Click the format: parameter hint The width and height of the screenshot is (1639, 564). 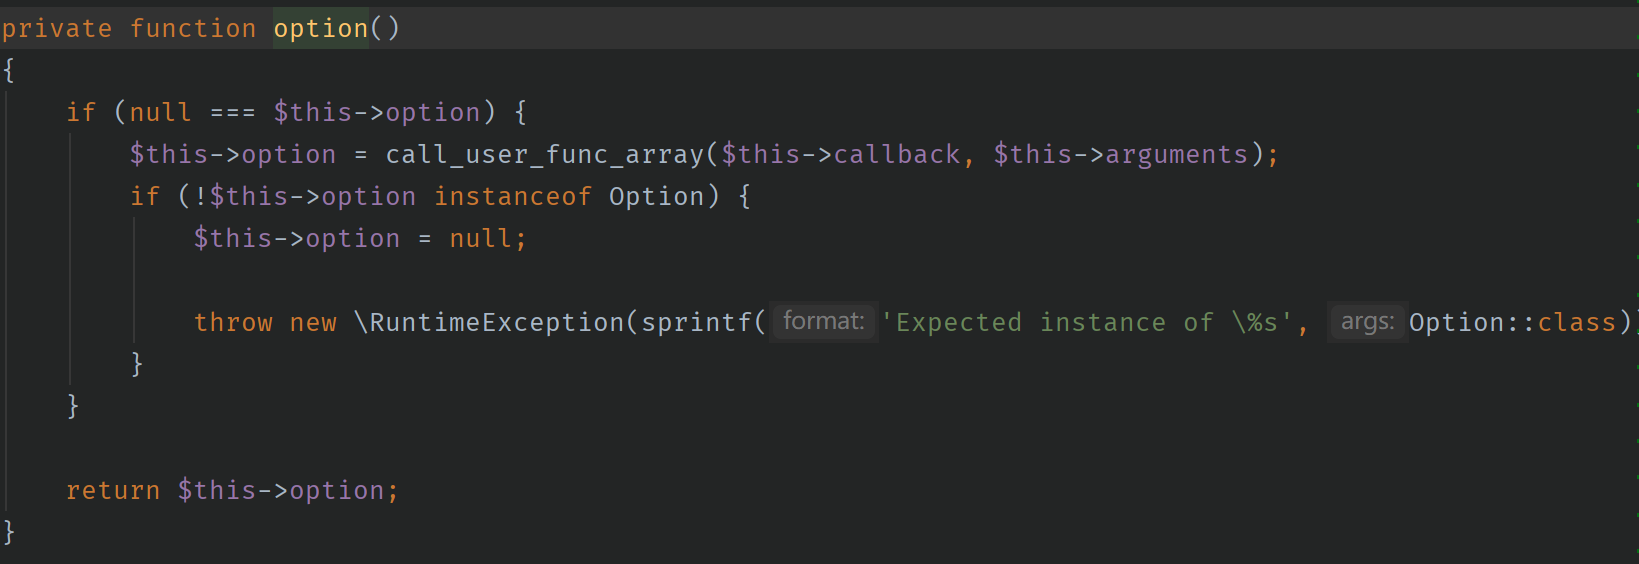(824, 321)
